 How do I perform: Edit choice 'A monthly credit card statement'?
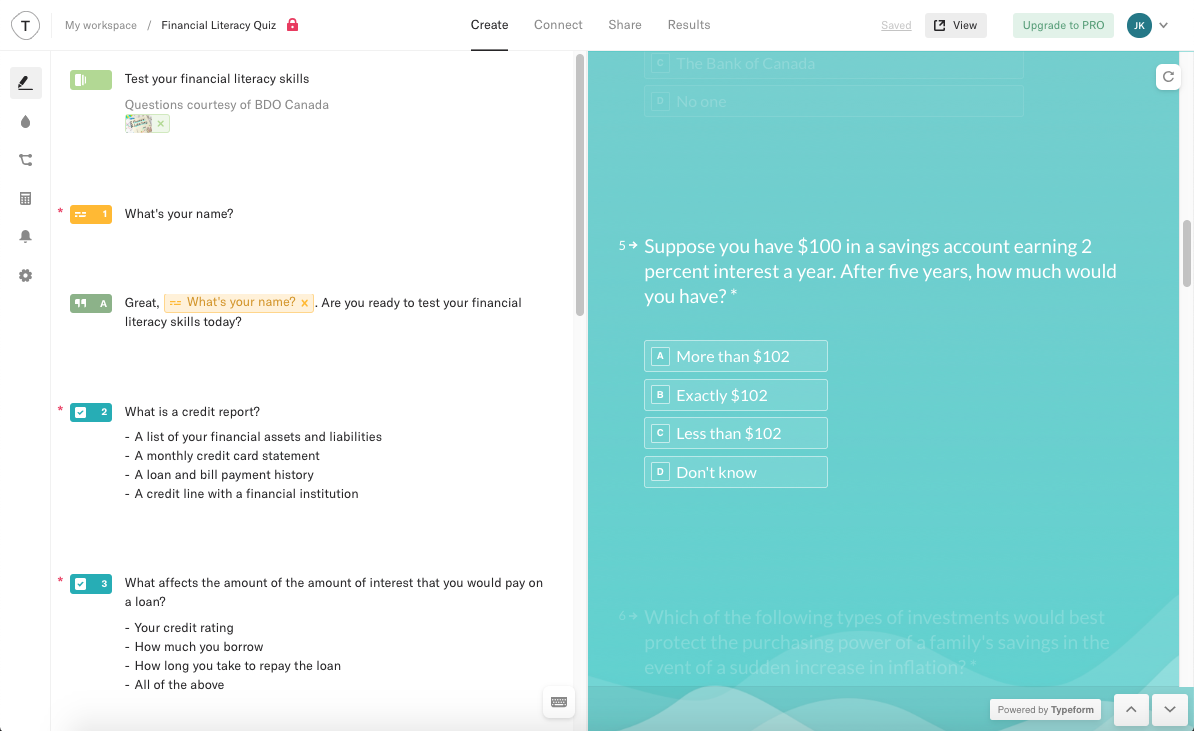(227, 456)
